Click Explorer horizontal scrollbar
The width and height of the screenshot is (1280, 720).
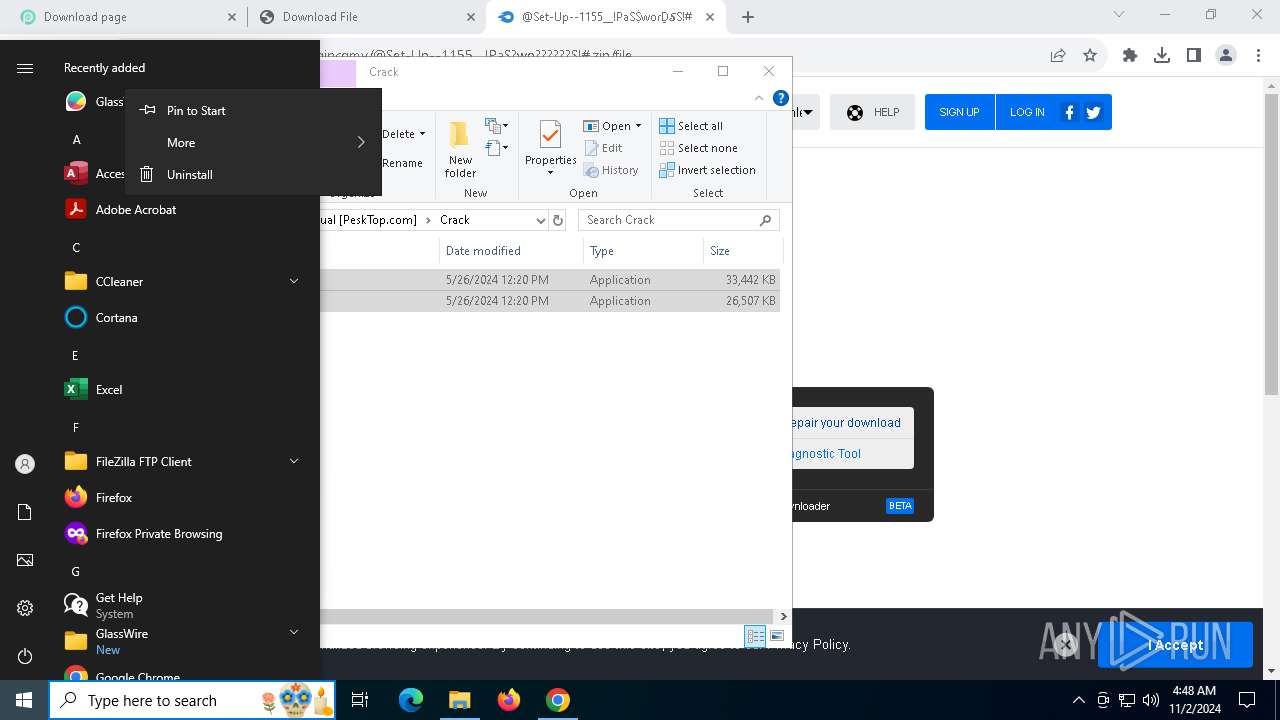547,616
